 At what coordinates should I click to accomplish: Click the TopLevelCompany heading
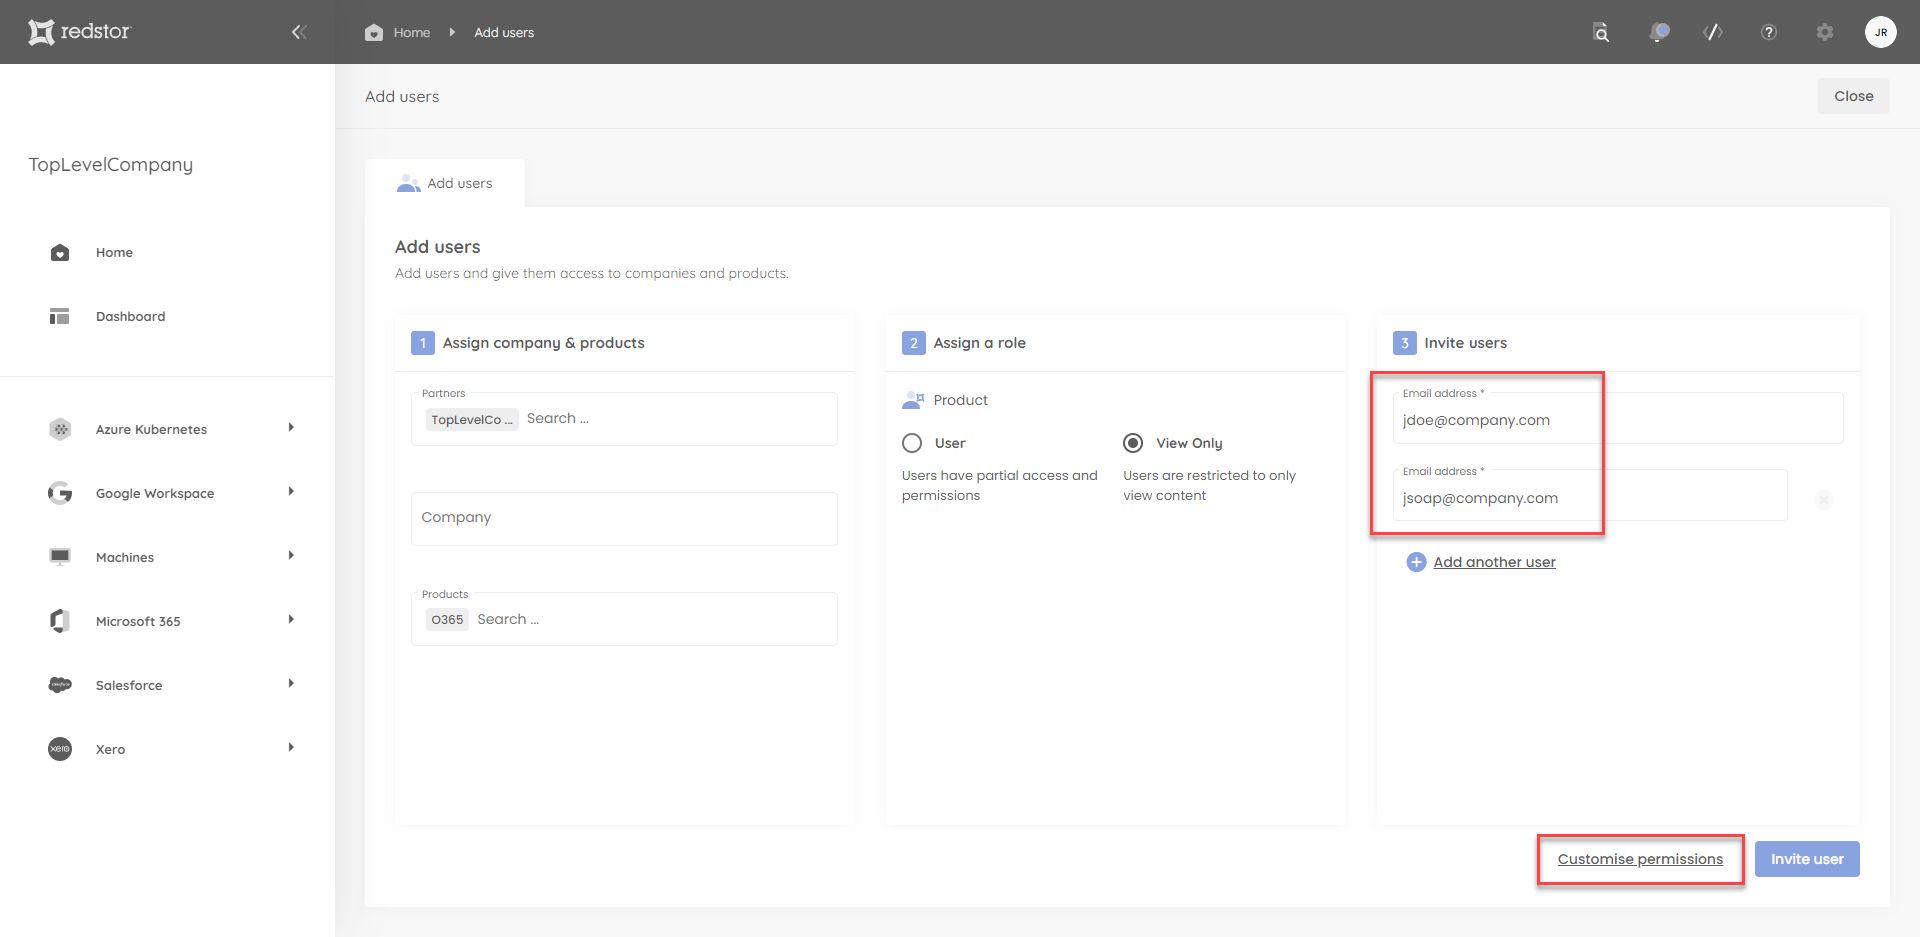pos(111,165)
